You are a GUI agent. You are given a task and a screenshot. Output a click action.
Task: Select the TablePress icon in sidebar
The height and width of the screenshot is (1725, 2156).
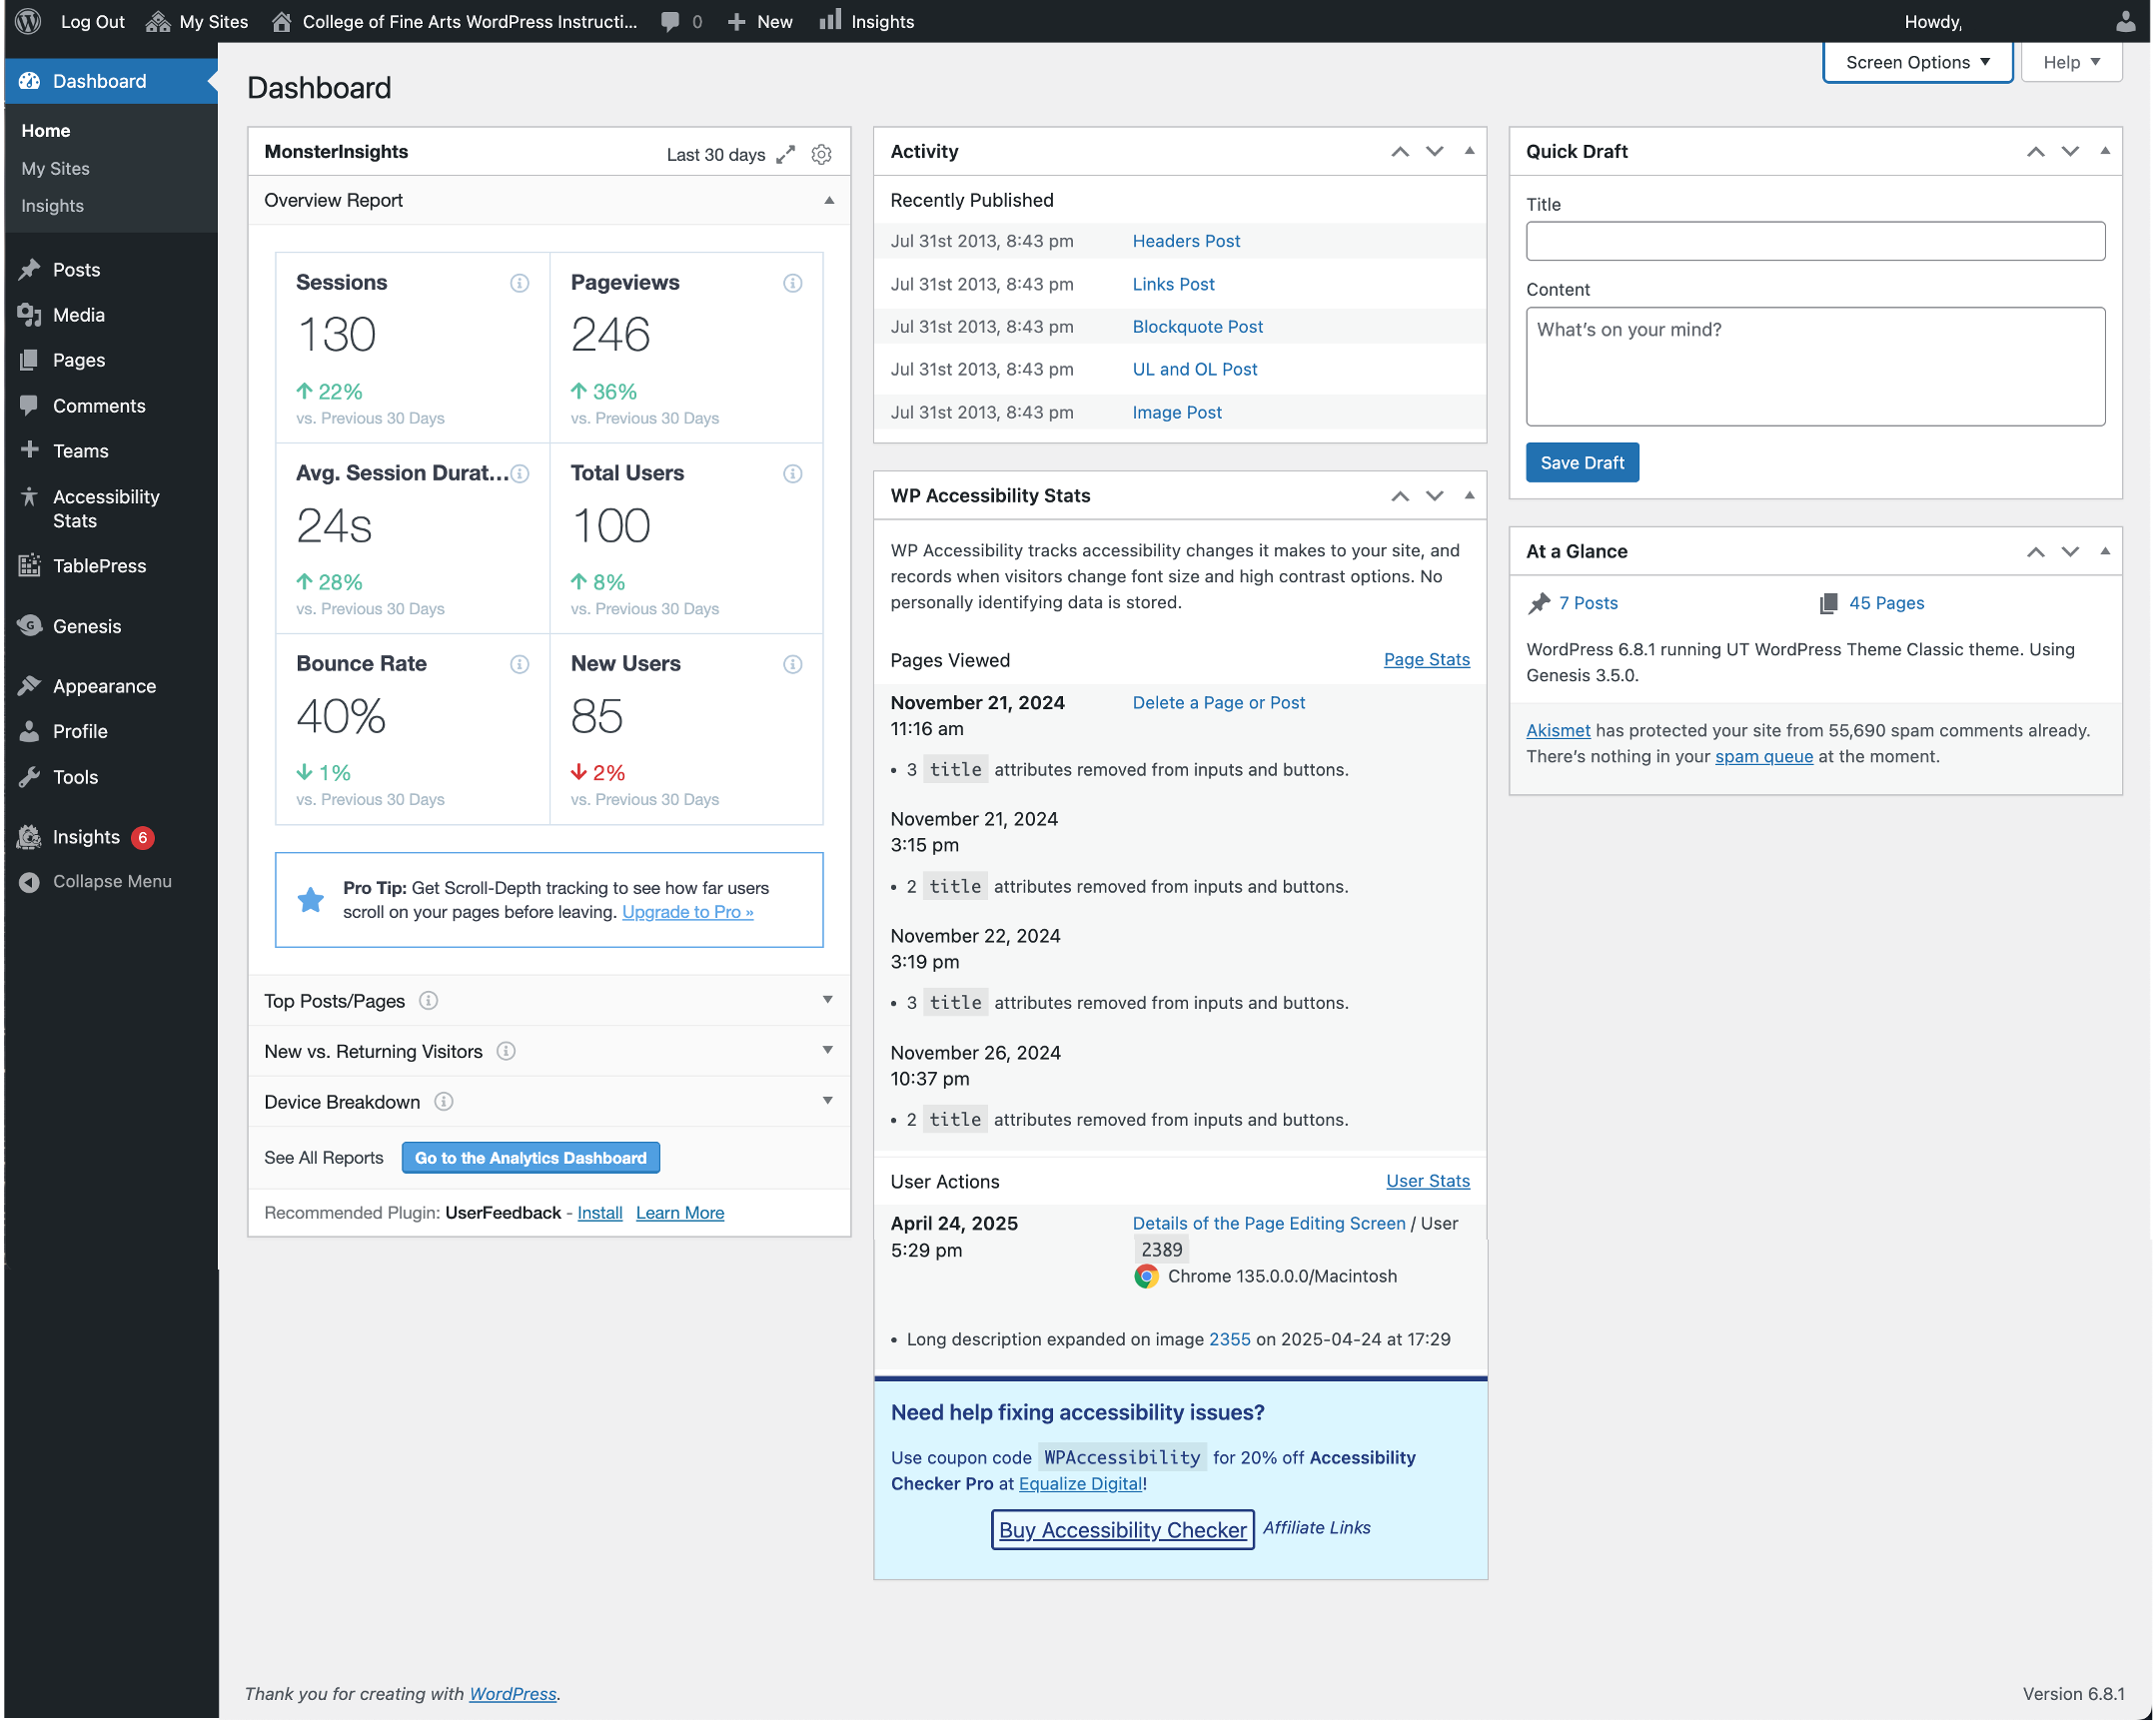tap(30, 565)
